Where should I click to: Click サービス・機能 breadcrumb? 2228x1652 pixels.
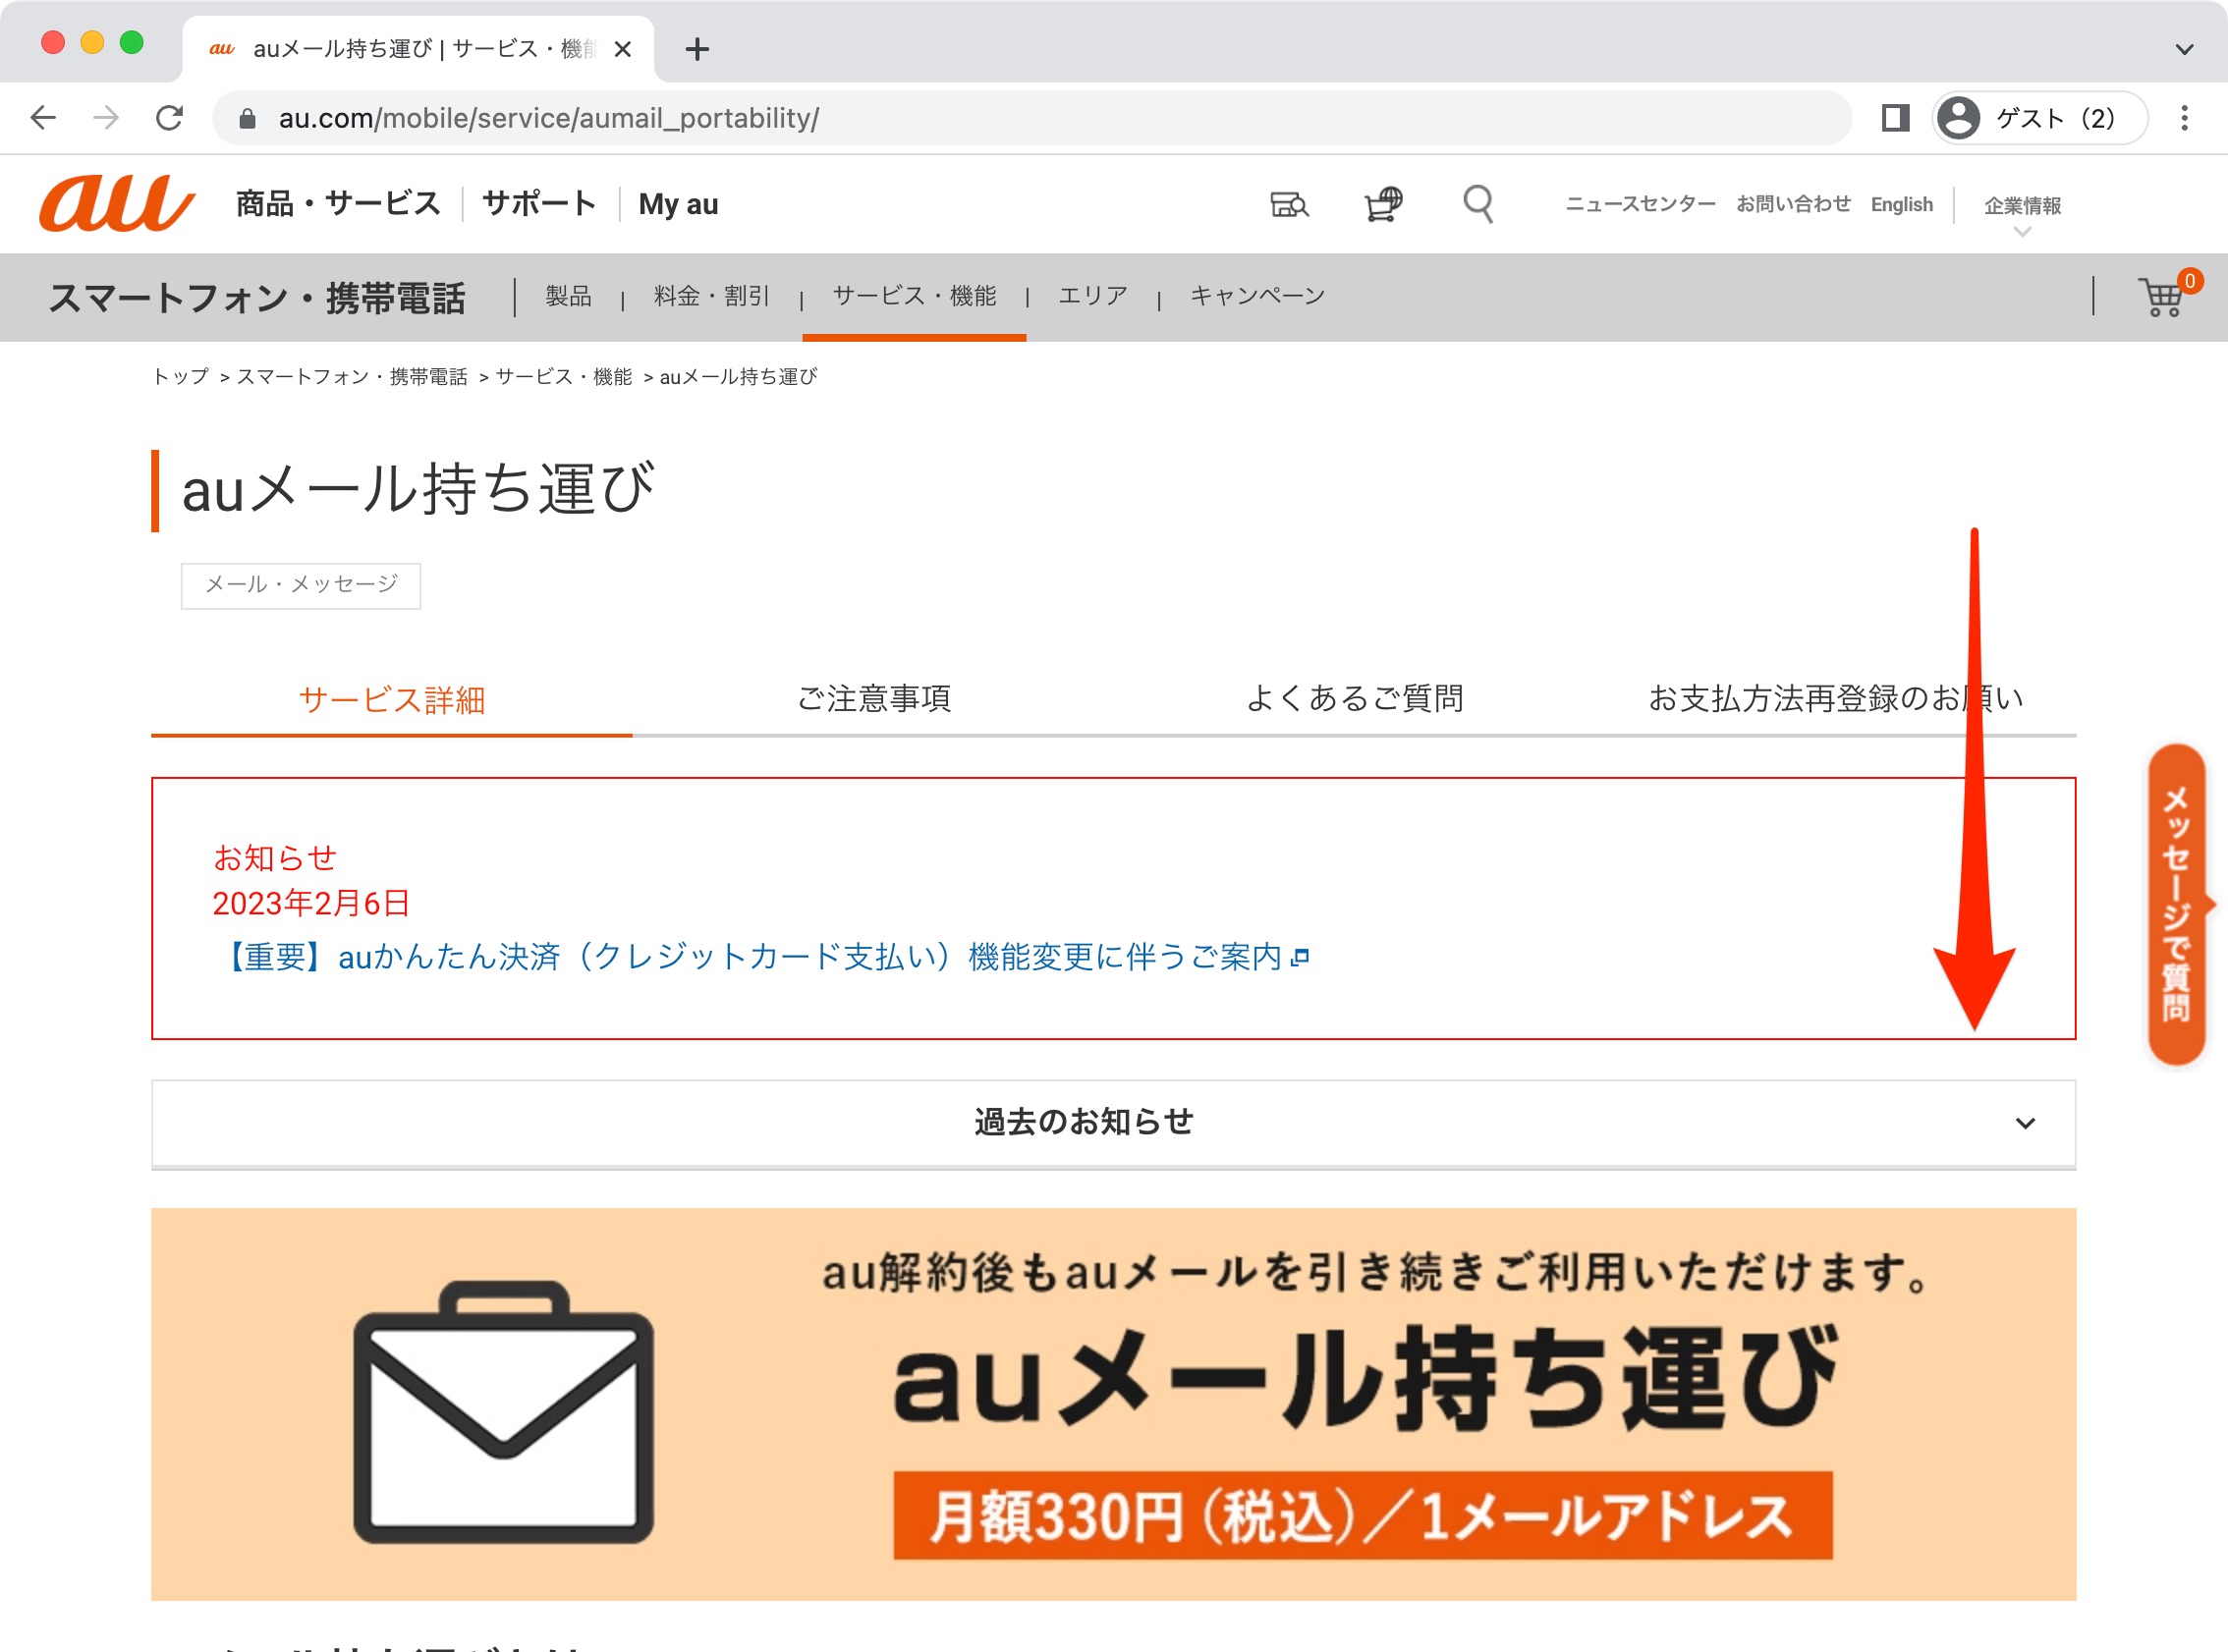(x=564, y=377)
